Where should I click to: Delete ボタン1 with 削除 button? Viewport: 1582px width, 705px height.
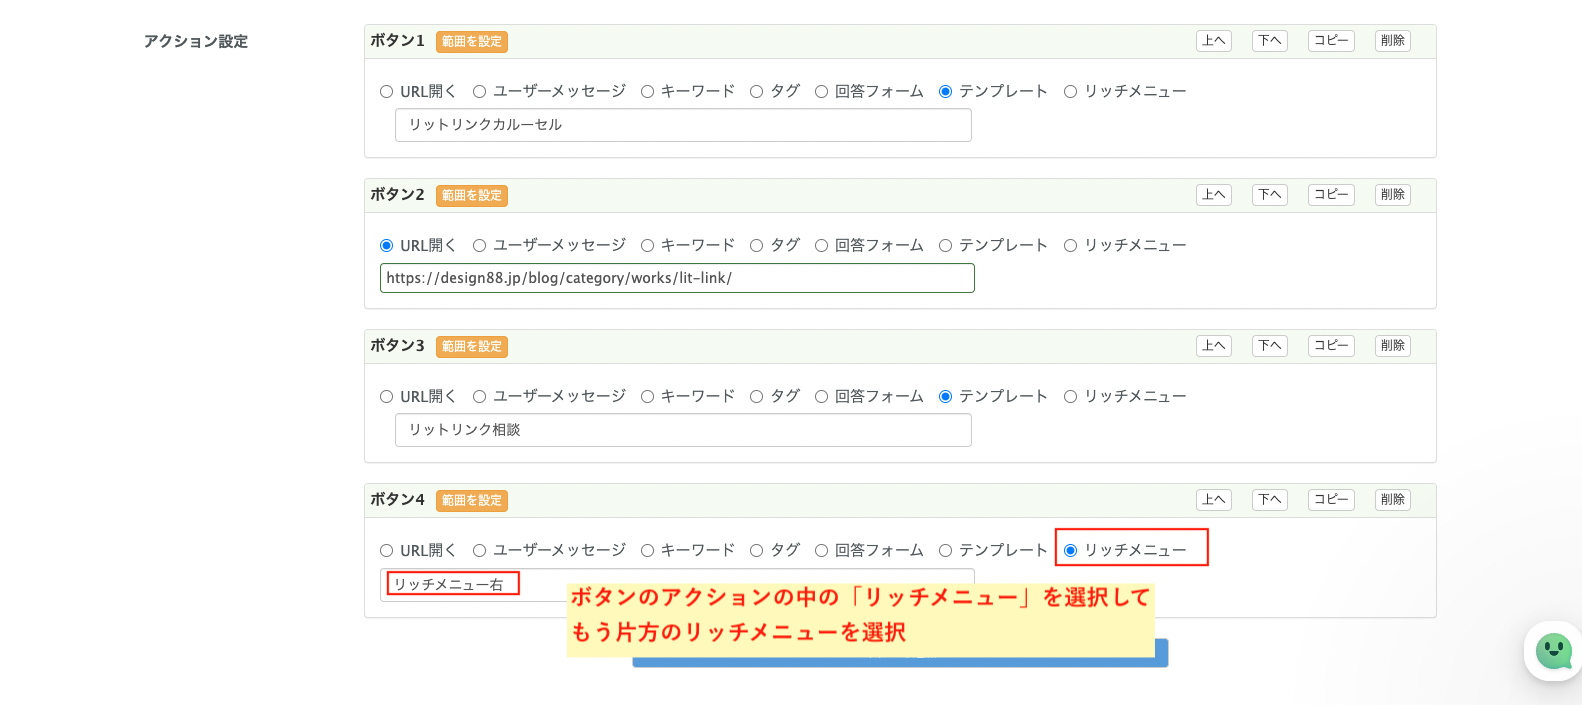pyautogui.click(x=1392, y=41)
